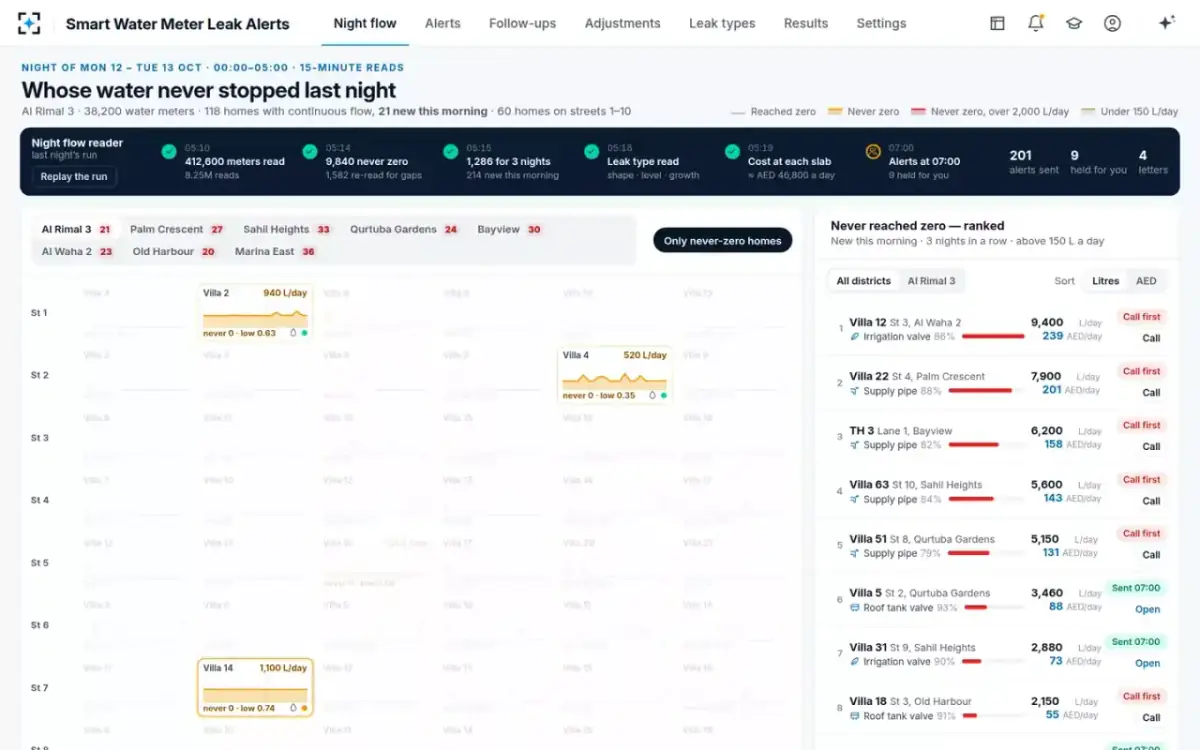
Task: Click the green check beside Cost at each slab
Action: pos(732,152)
